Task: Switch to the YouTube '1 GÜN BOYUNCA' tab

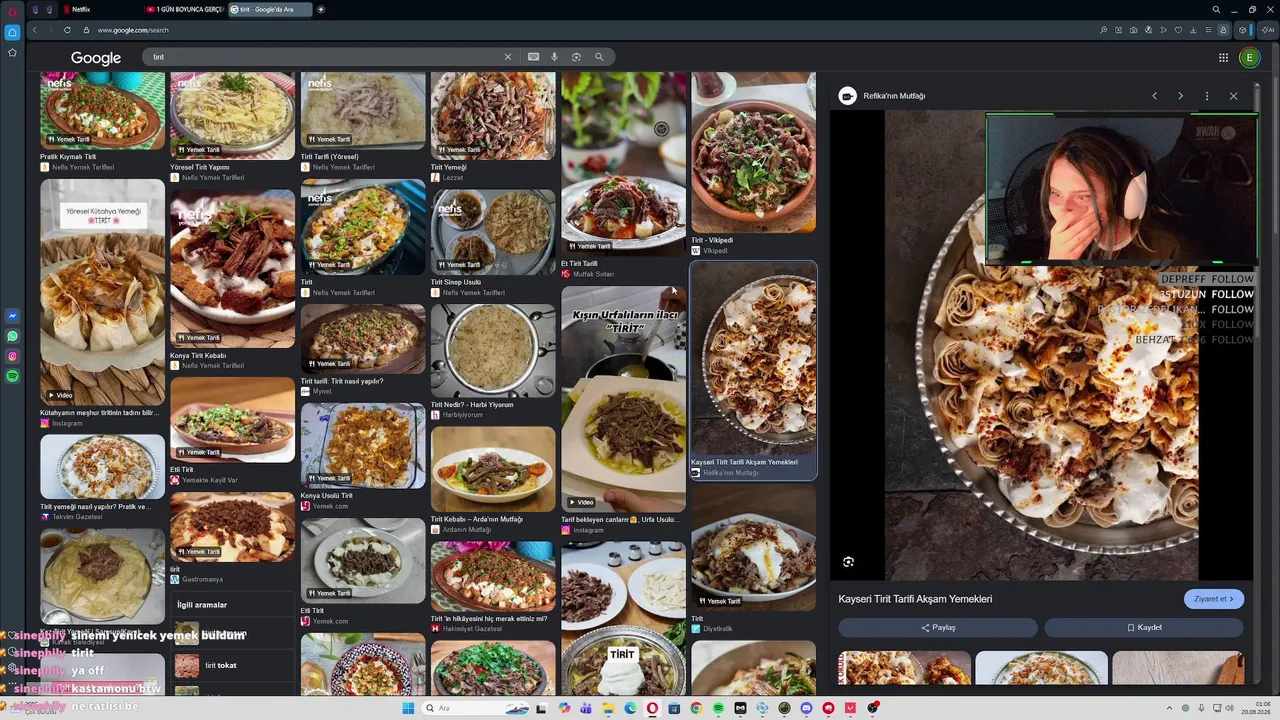Action: [x=184, y=9]
